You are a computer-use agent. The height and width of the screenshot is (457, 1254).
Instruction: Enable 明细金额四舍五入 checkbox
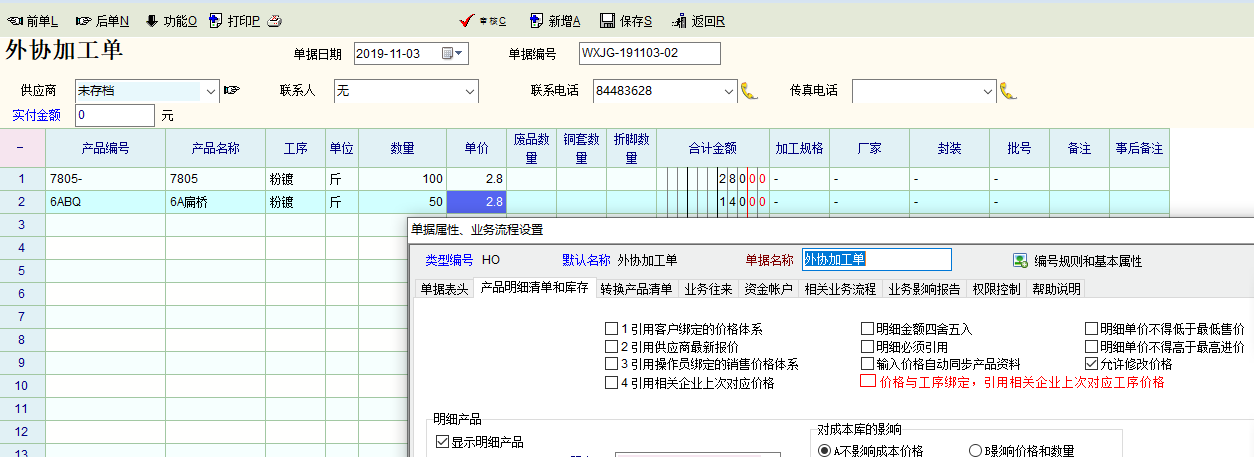[x=867, y=329]
